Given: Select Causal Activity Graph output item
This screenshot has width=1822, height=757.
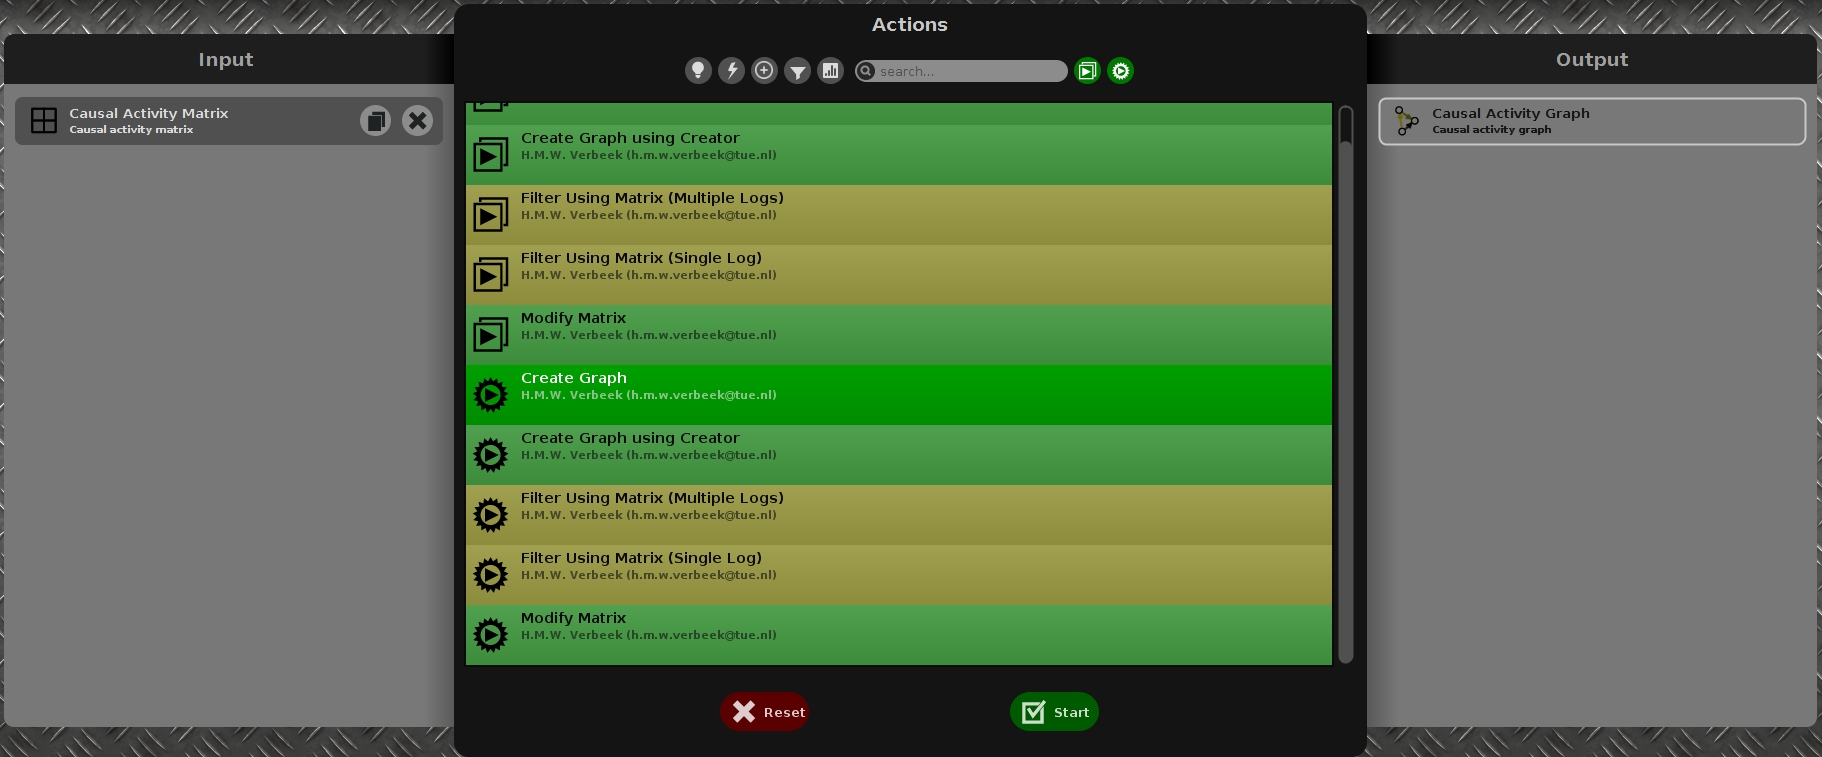Looking at the screenshot, I should tap(1592, 121).
